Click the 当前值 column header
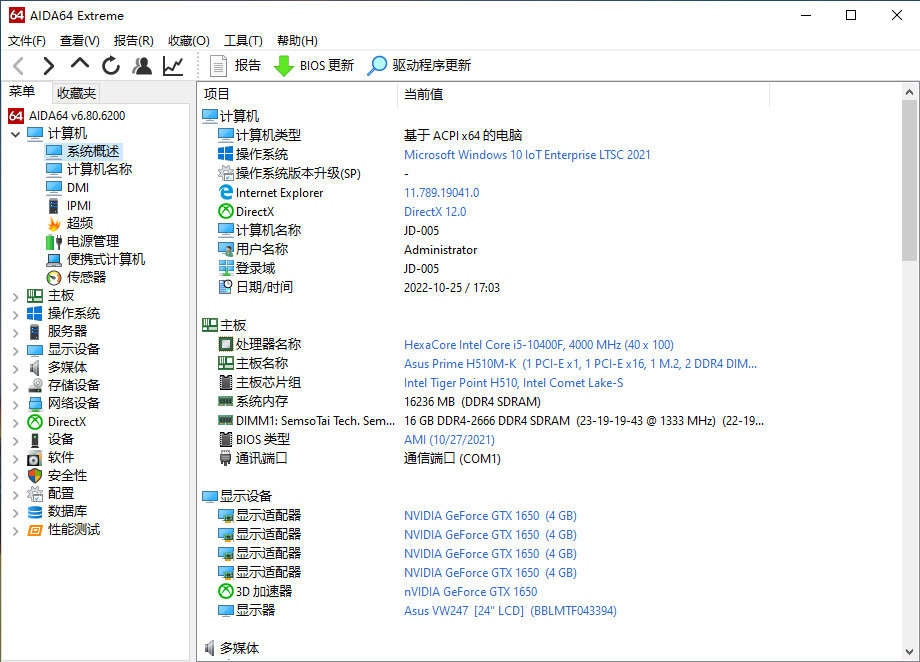 point(424,94)
